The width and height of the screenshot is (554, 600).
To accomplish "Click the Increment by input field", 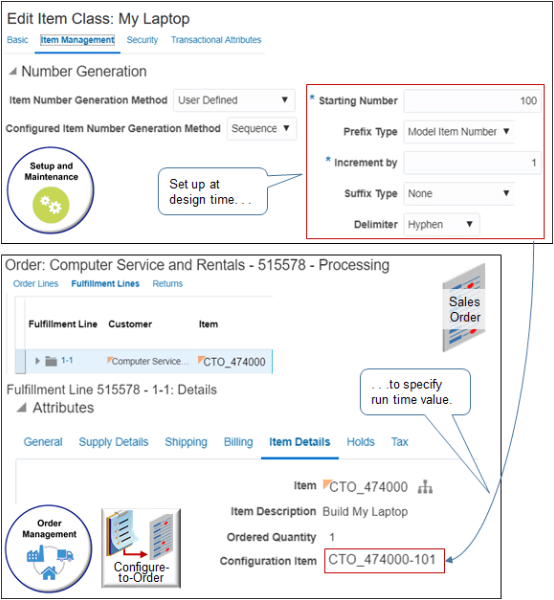I will (x=473, y=163).
